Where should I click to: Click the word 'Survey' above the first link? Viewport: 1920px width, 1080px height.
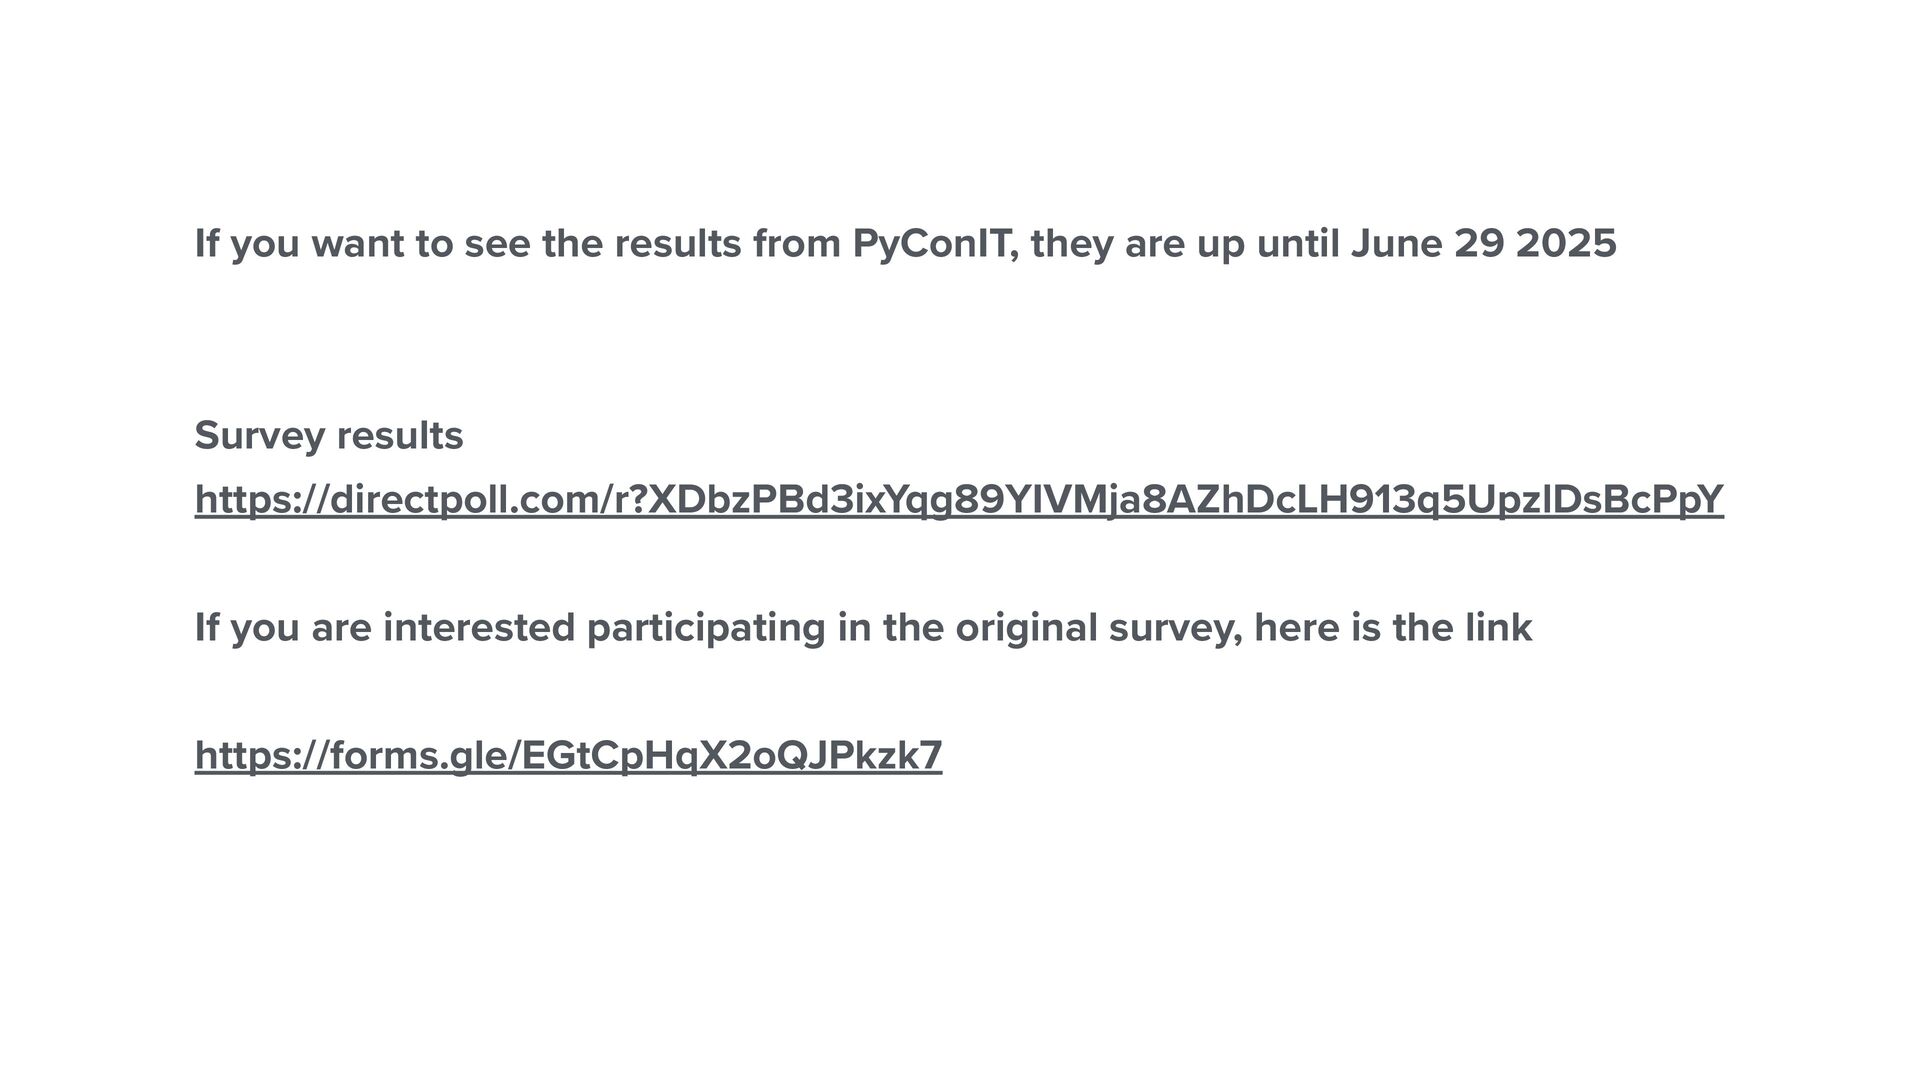pyautogui.click(x=259, y=435)
